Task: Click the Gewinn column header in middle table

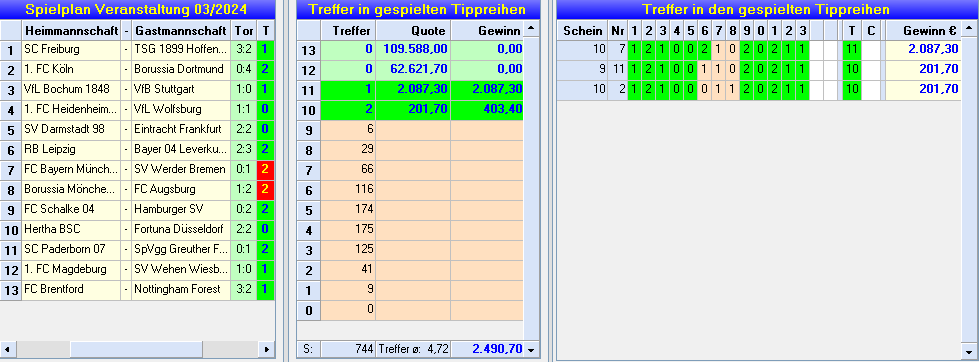Action: (486, 31)
